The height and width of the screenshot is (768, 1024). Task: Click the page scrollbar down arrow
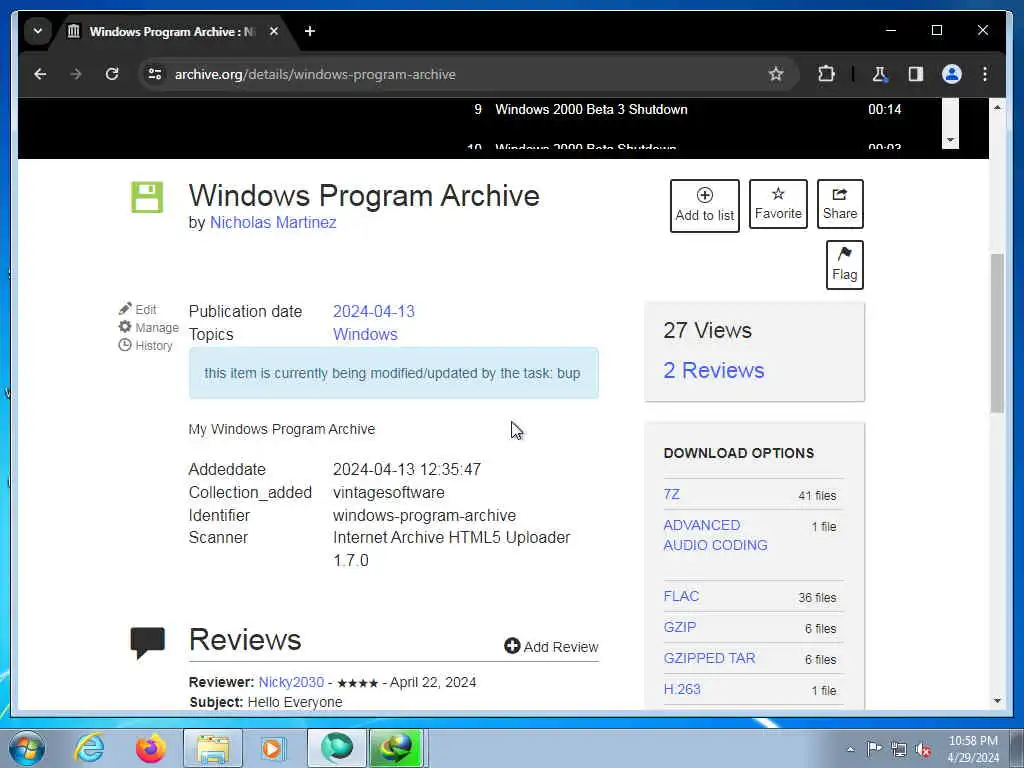click(997, 701)
